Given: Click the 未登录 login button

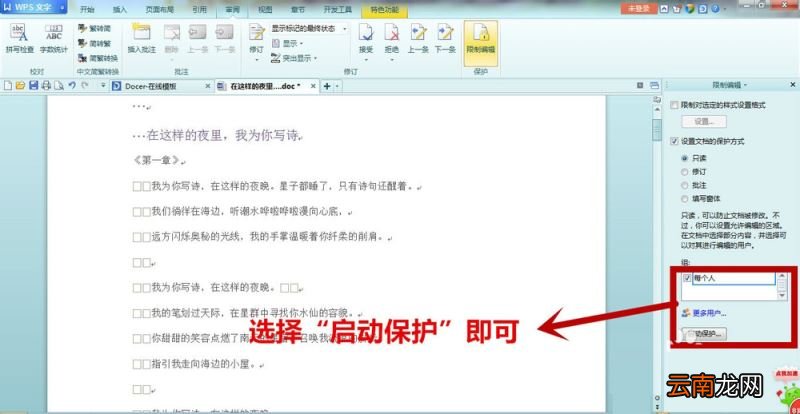Looking at the screenshot, I should tap(638, 9).
